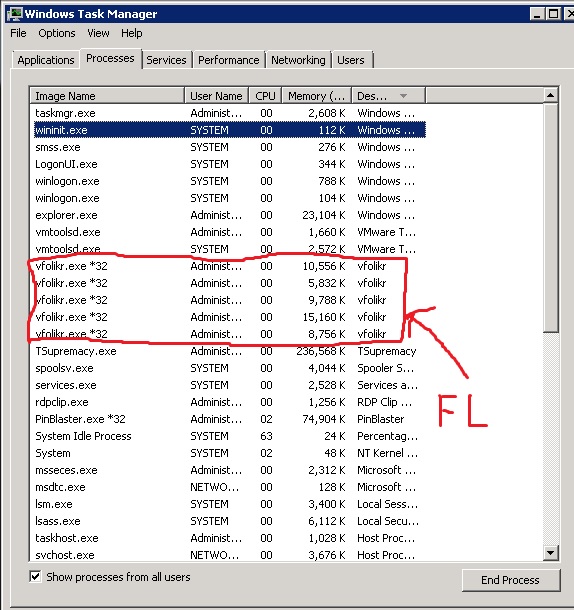Select the msseces.exe process

pos(228,470)
